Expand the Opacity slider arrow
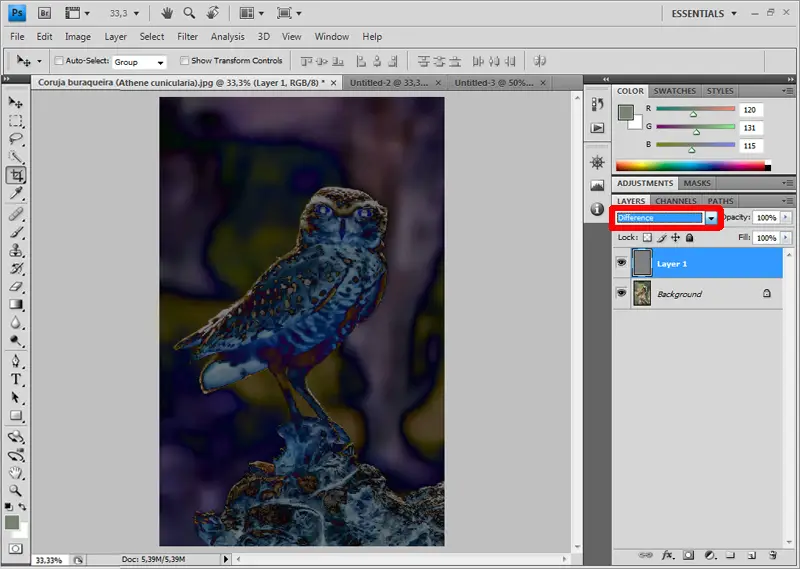 [786, 217]
